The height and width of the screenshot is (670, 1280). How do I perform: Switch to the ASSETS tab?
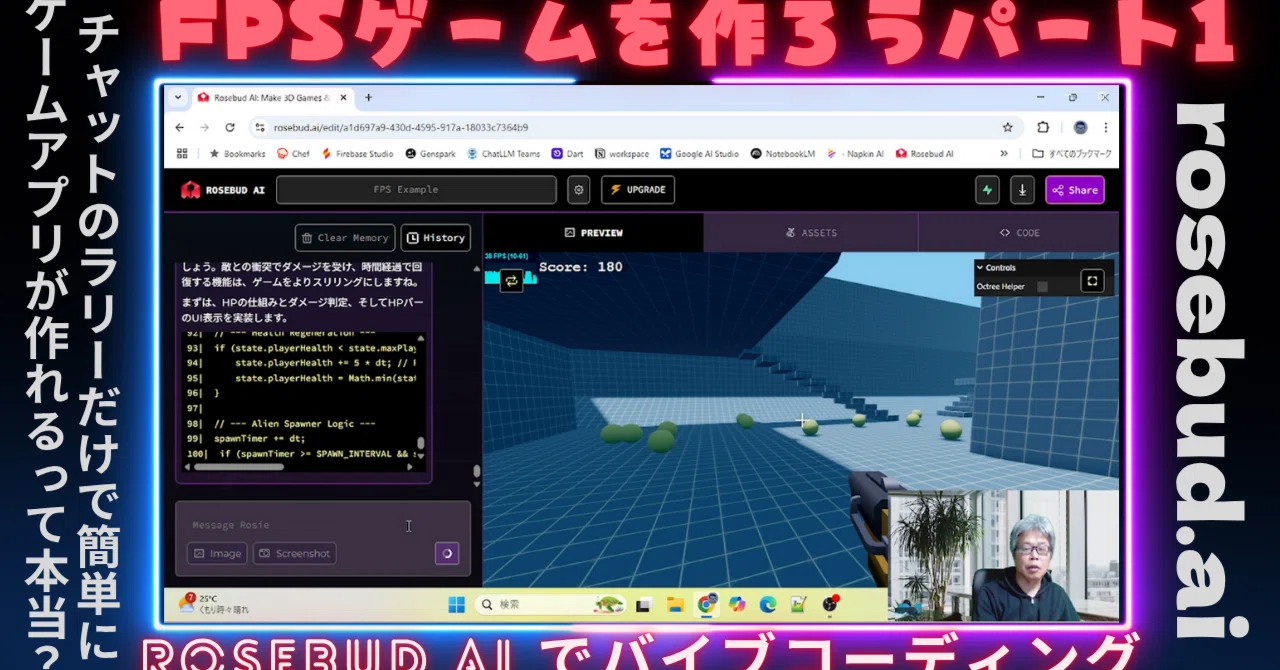[811, 232]
